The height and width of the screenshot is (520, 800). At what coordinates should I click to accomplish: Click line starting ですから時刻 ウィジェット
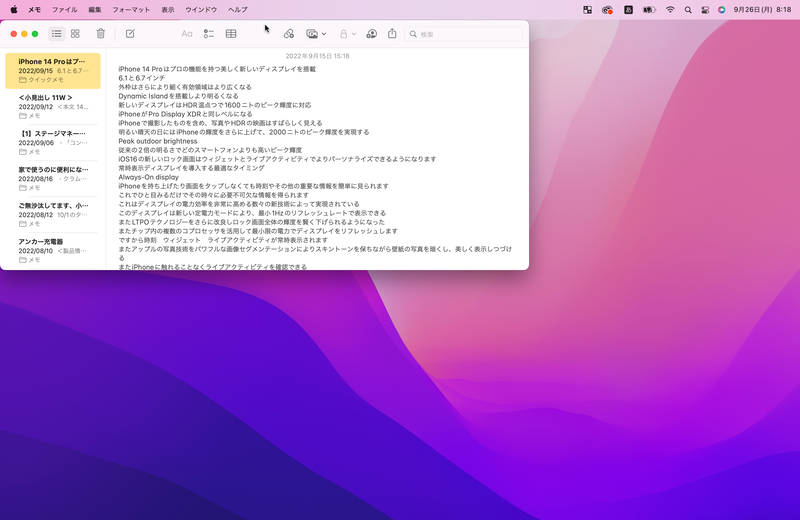click(223, 240)
